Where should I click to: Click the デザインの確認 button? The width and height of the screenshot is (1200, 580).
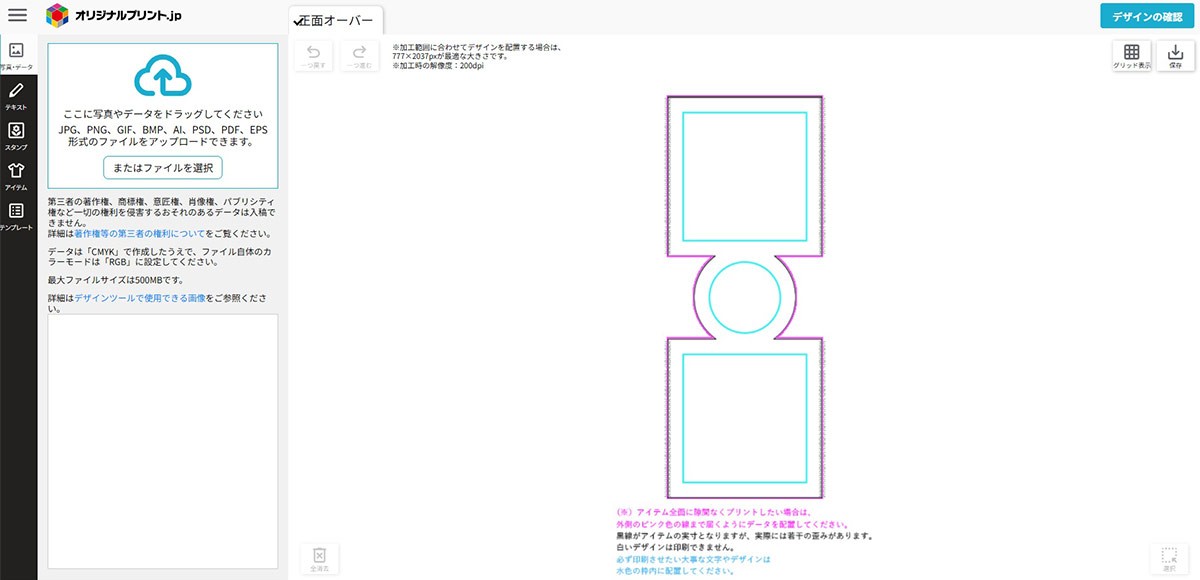pos(1147,16)
